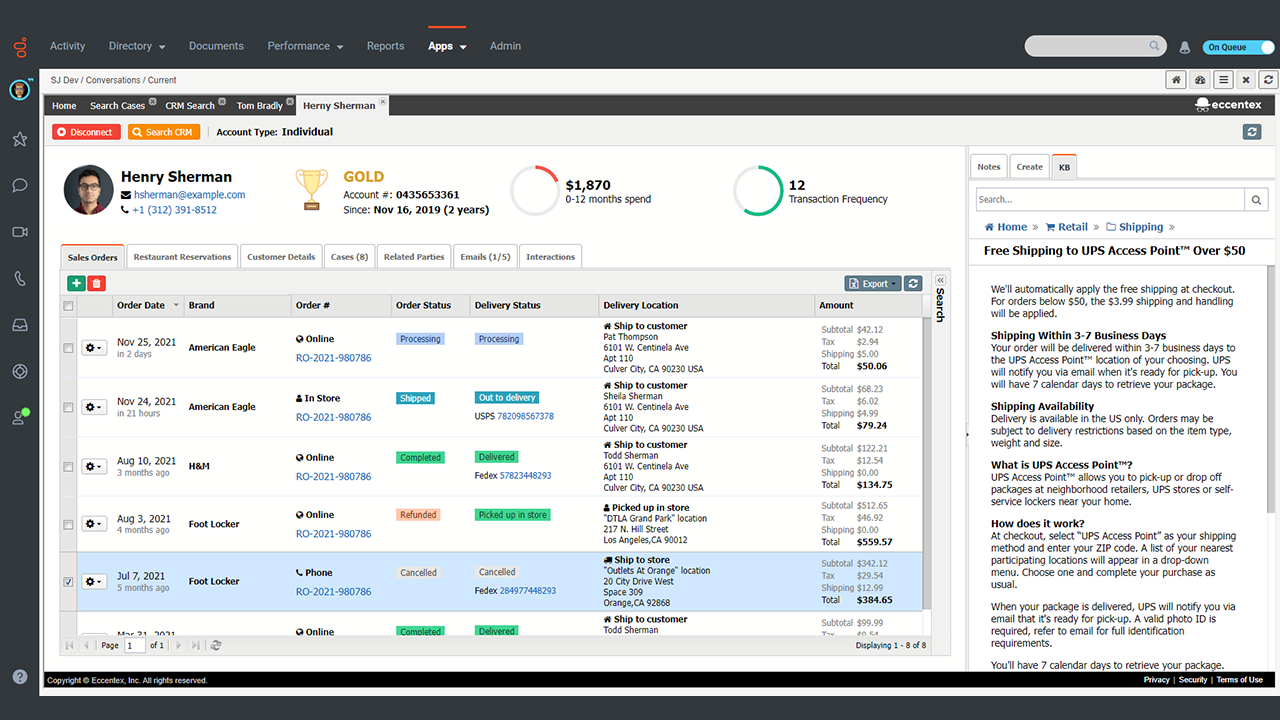
Task: Open the Performance dropdown menu
Action: click(x=305, y=46)
